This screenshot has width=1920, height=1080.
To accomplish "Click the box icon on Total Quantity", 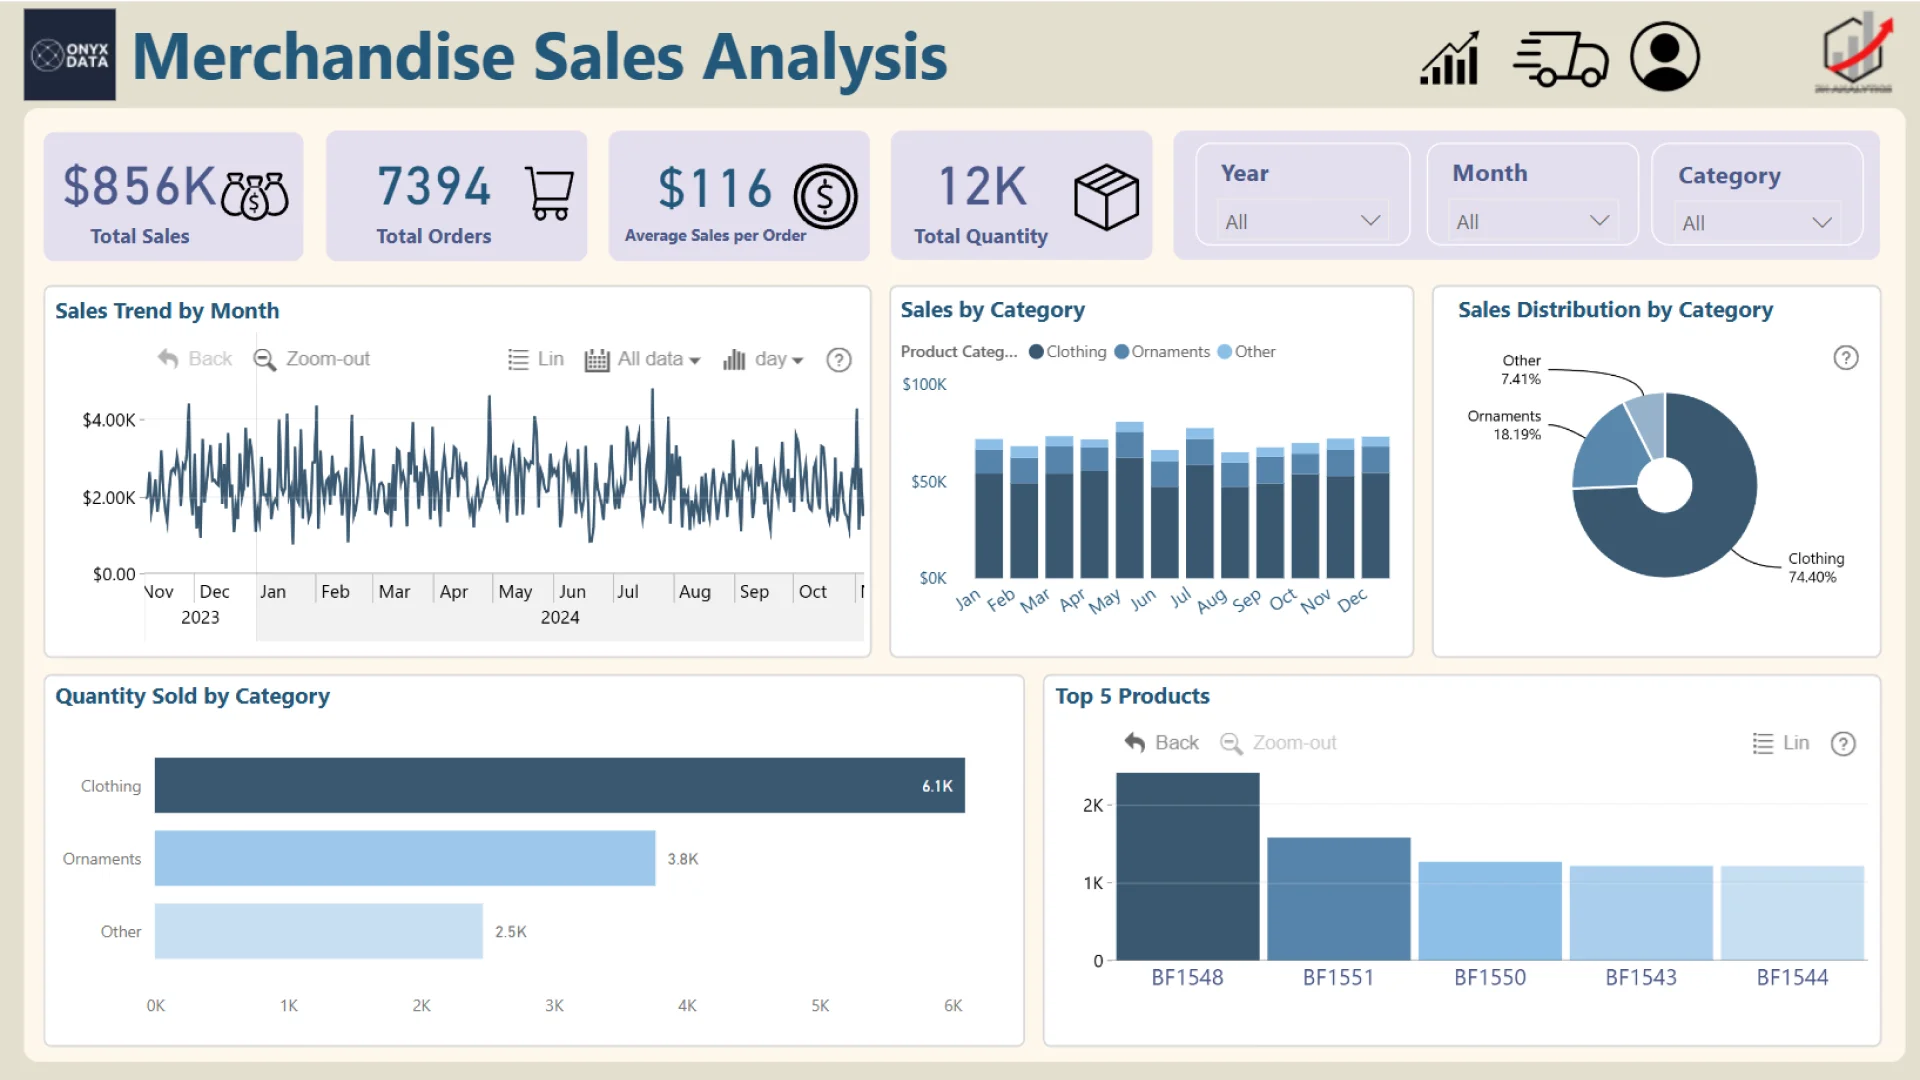I will click(x=1106, y=197).
